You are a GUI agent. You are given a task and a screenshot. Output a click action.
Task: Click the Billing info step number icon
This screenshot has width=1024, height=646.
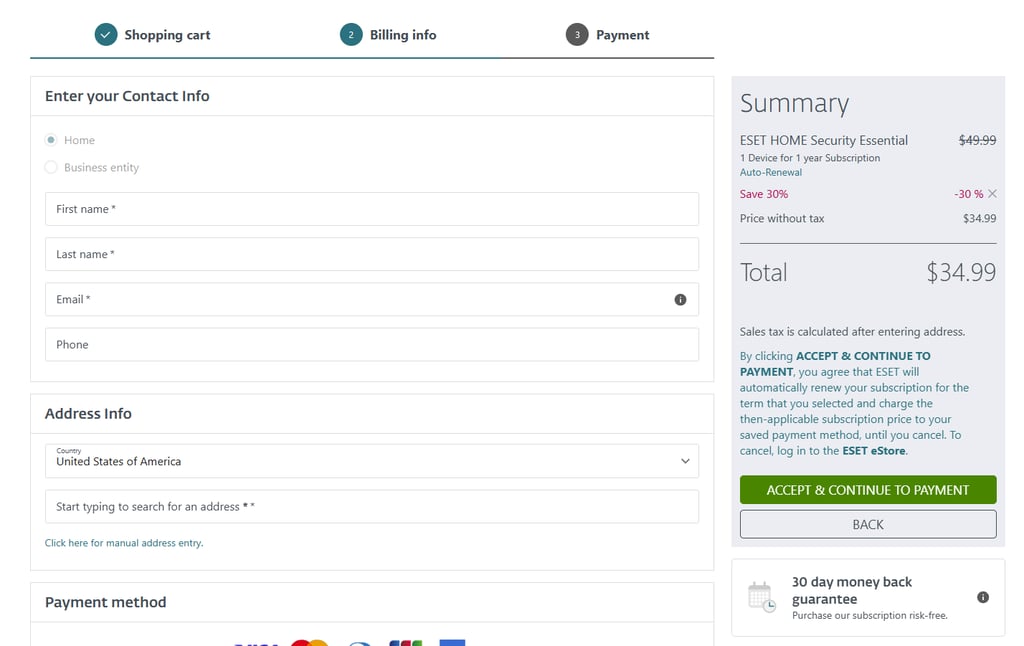tap(351, 35)
